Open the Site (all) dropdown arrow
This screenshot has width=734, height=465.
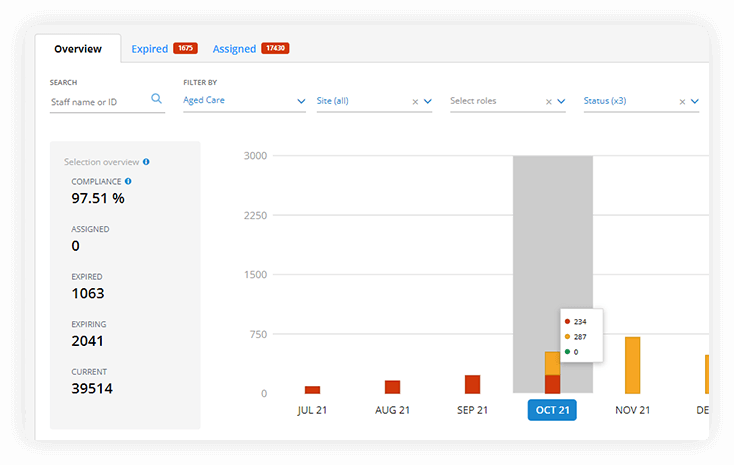coord(428,101)
